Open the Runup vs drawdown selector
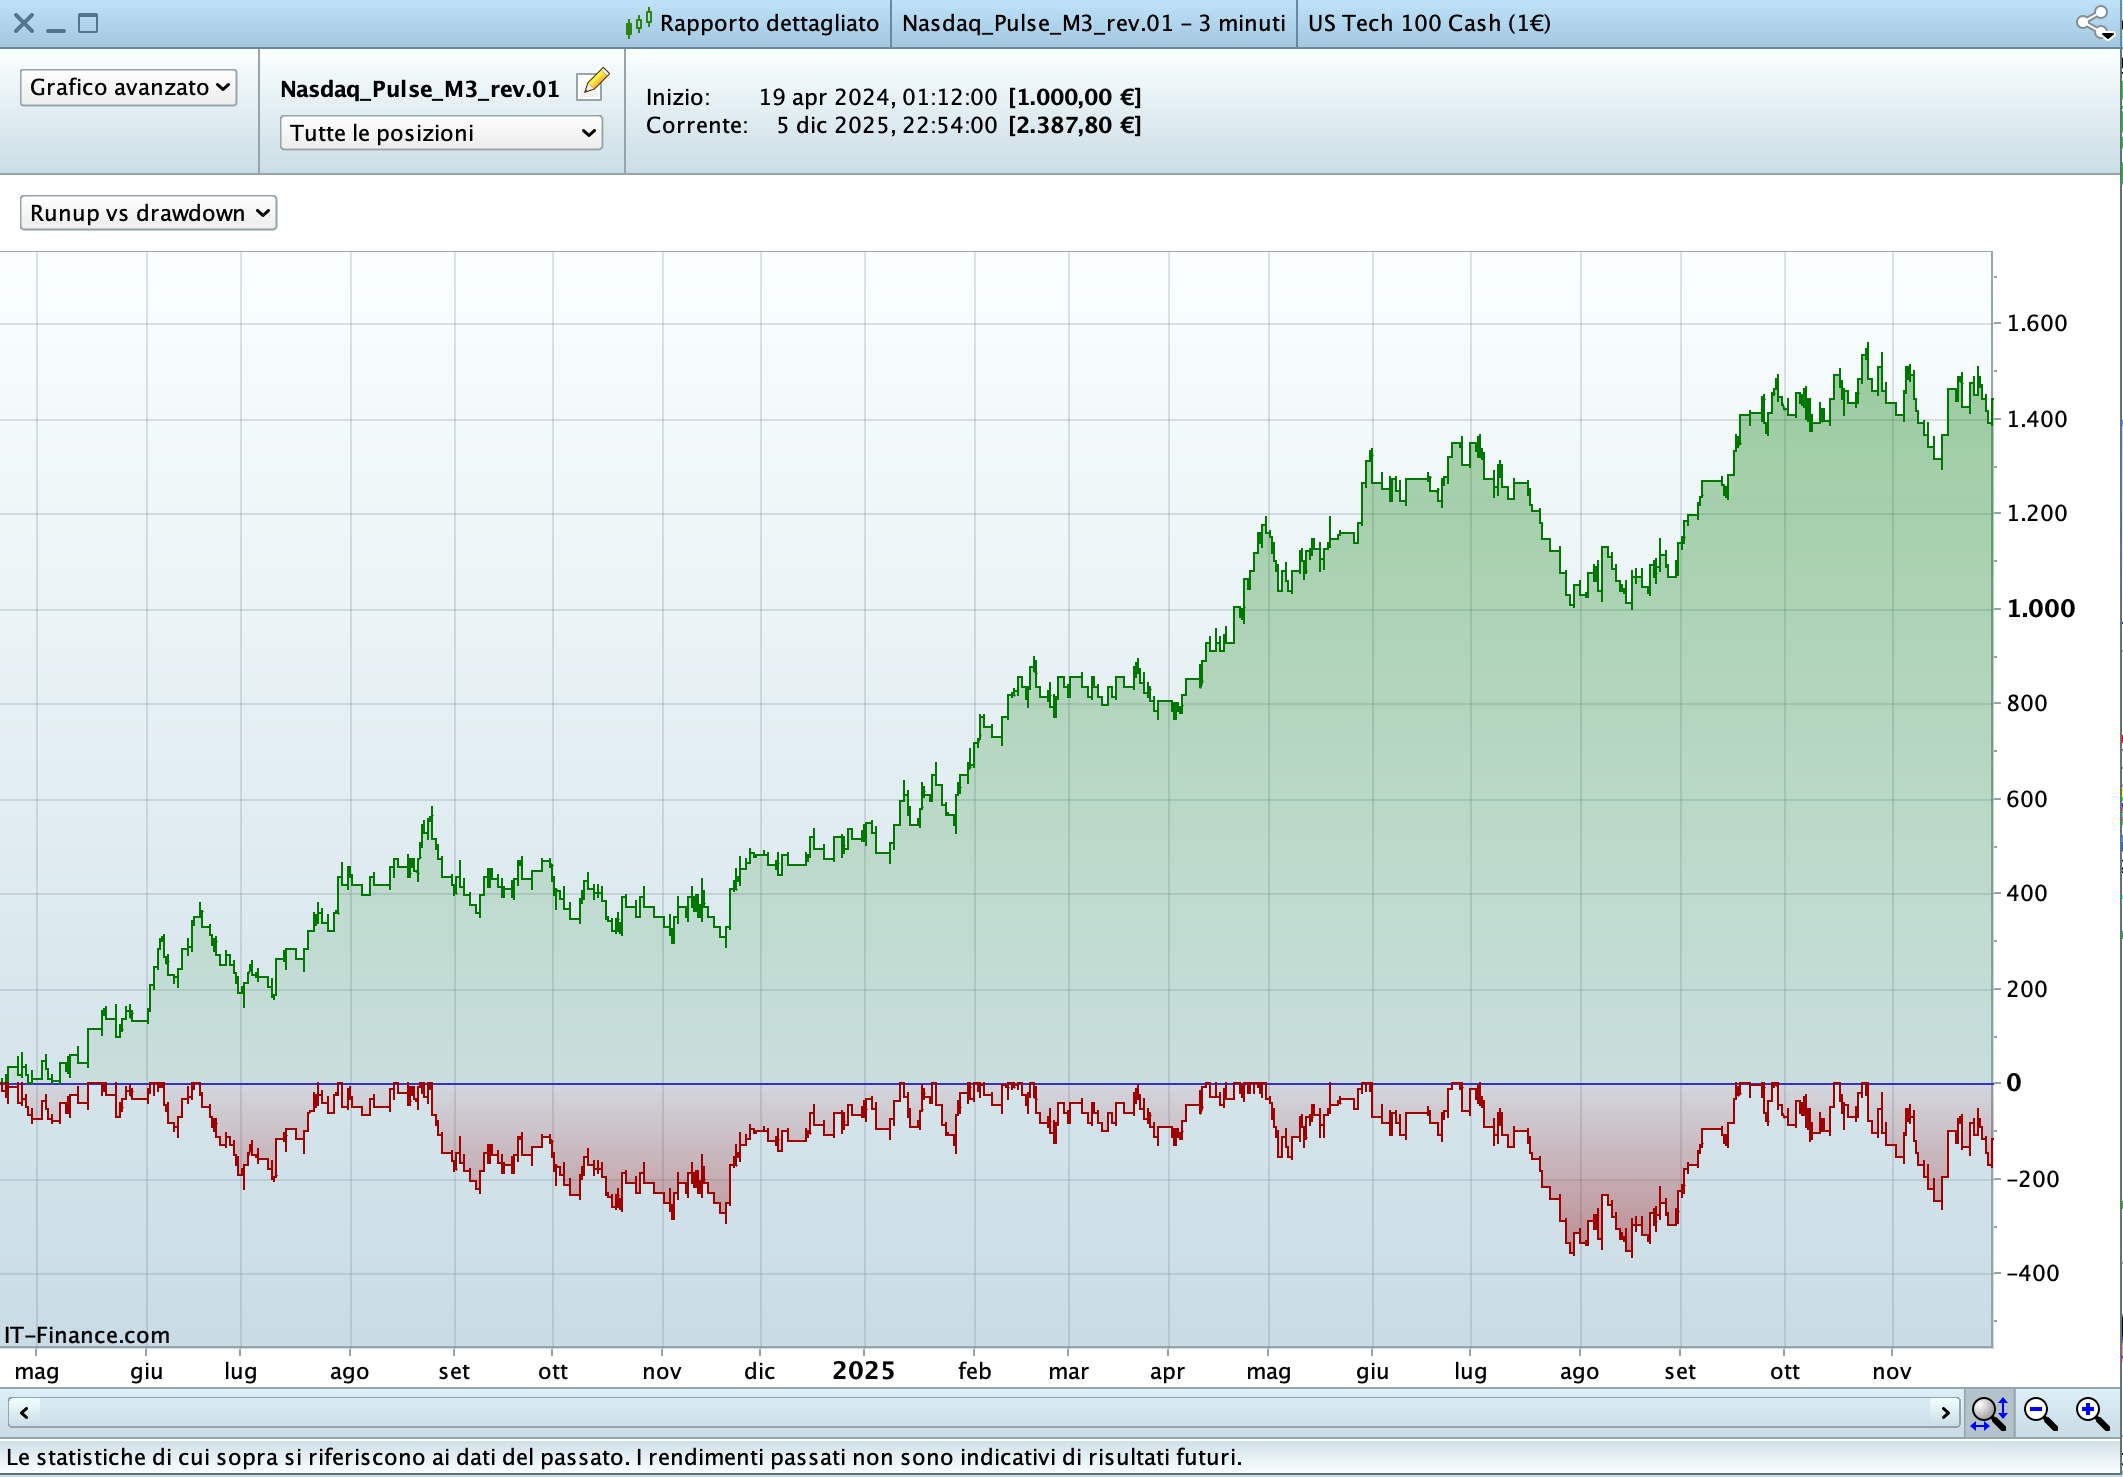This screenshot has width=2123, height=1477. 148,213
